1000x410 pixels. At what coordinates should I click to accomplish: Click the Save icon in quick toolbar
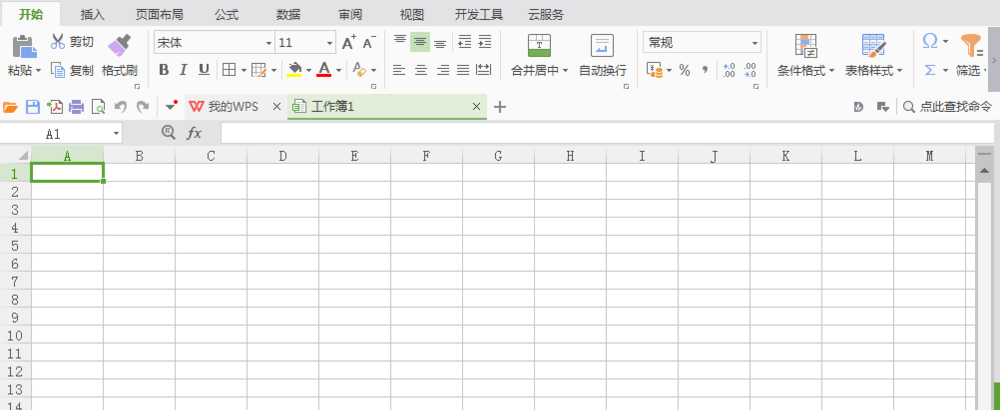[x=32, y=107]
